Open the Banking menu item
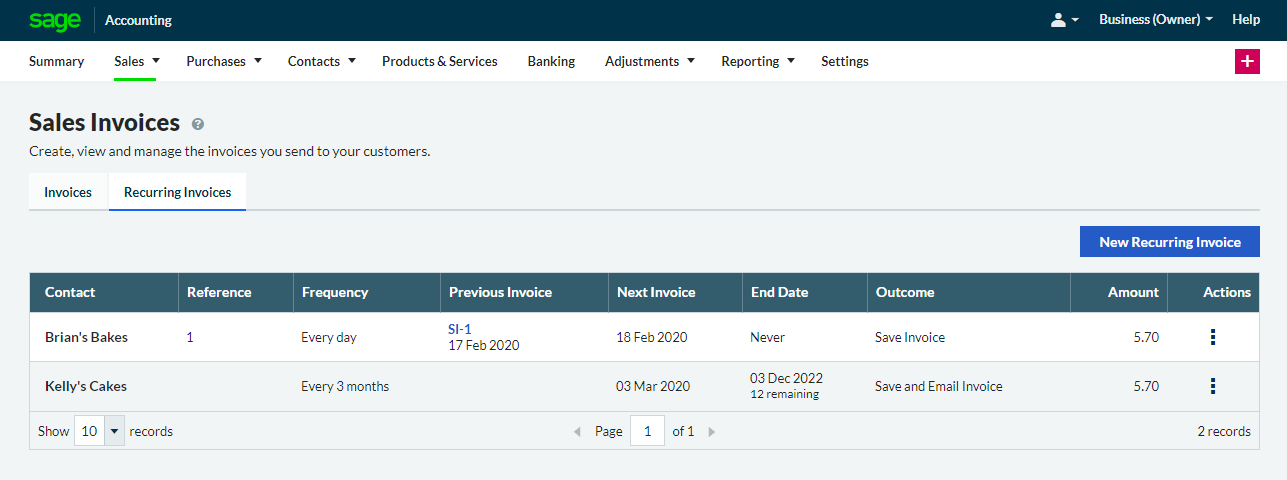 551,61
